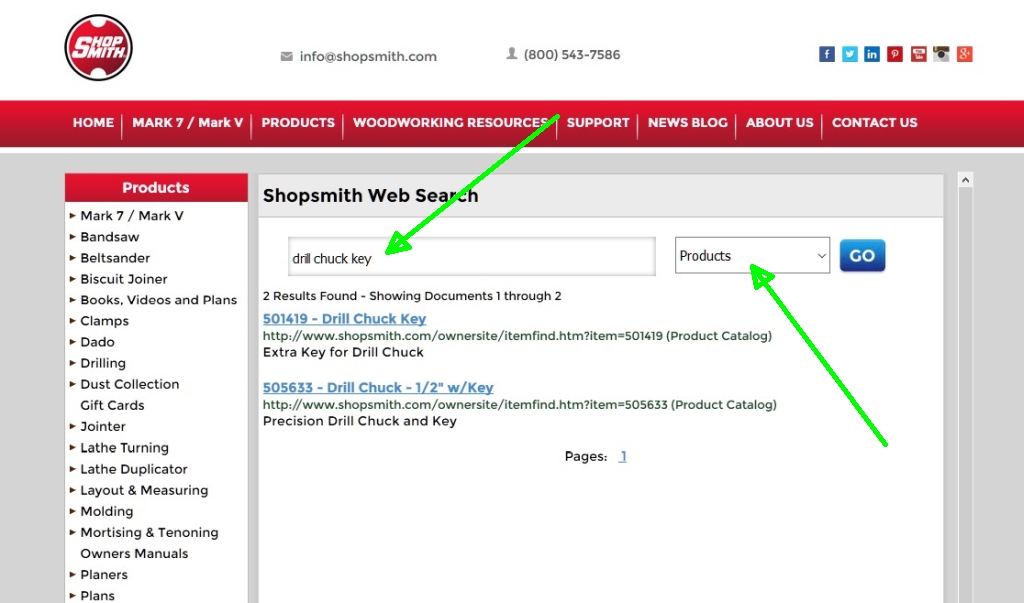Click 'Extra Key for Drill Chuck' description

pos(343,352)
